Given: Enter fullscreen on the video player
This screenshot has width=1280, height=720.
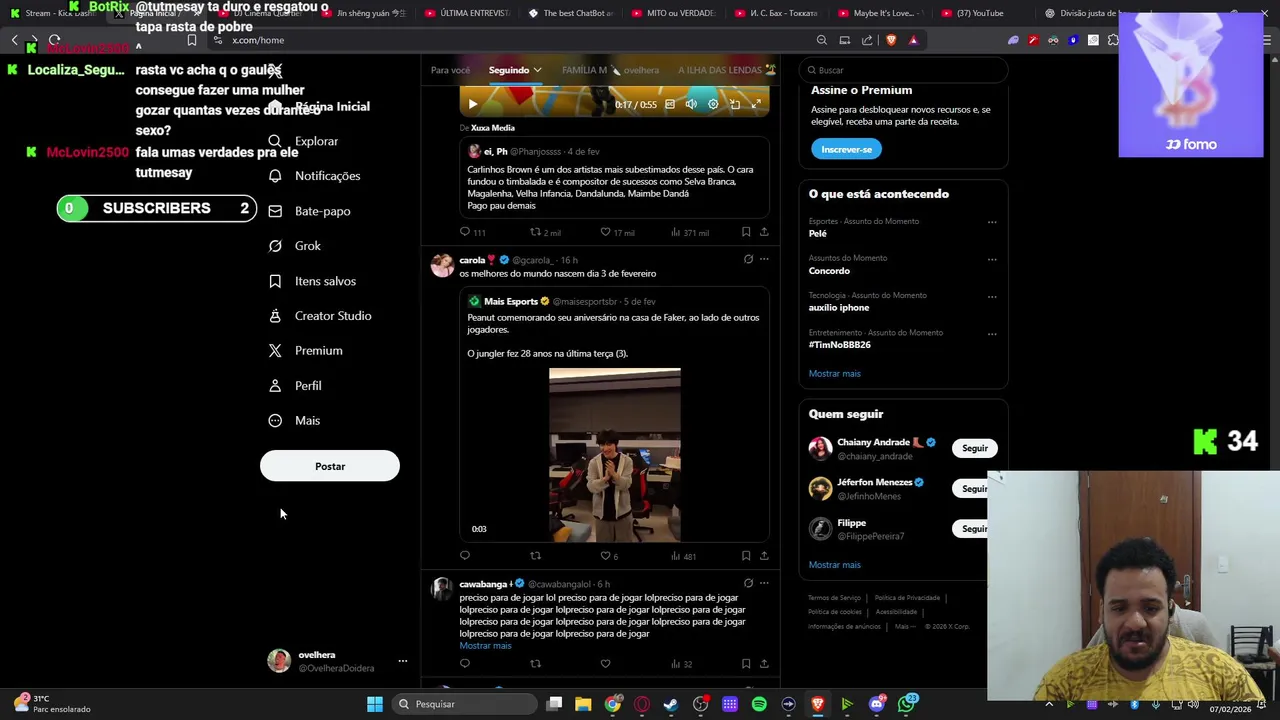Looking at the screenshot, I should (757, 104).
